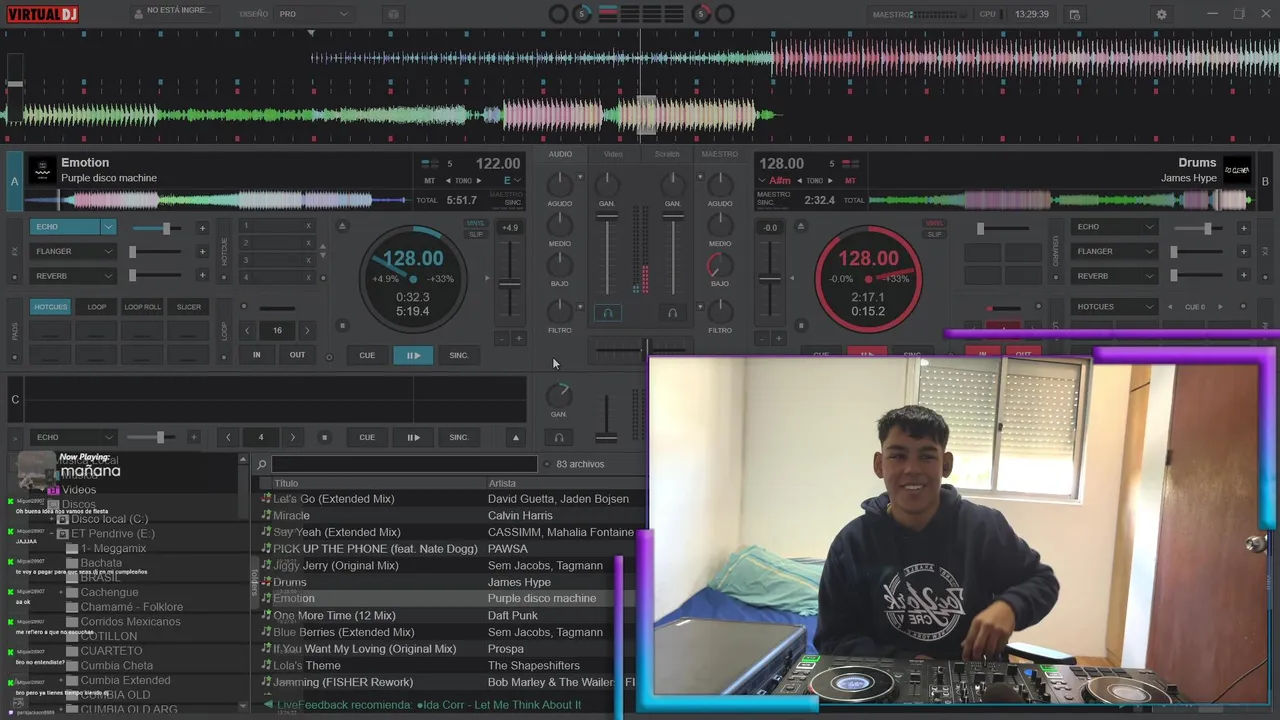Click deck B eject icon
1280x720 pixels.
click(800, 226)
